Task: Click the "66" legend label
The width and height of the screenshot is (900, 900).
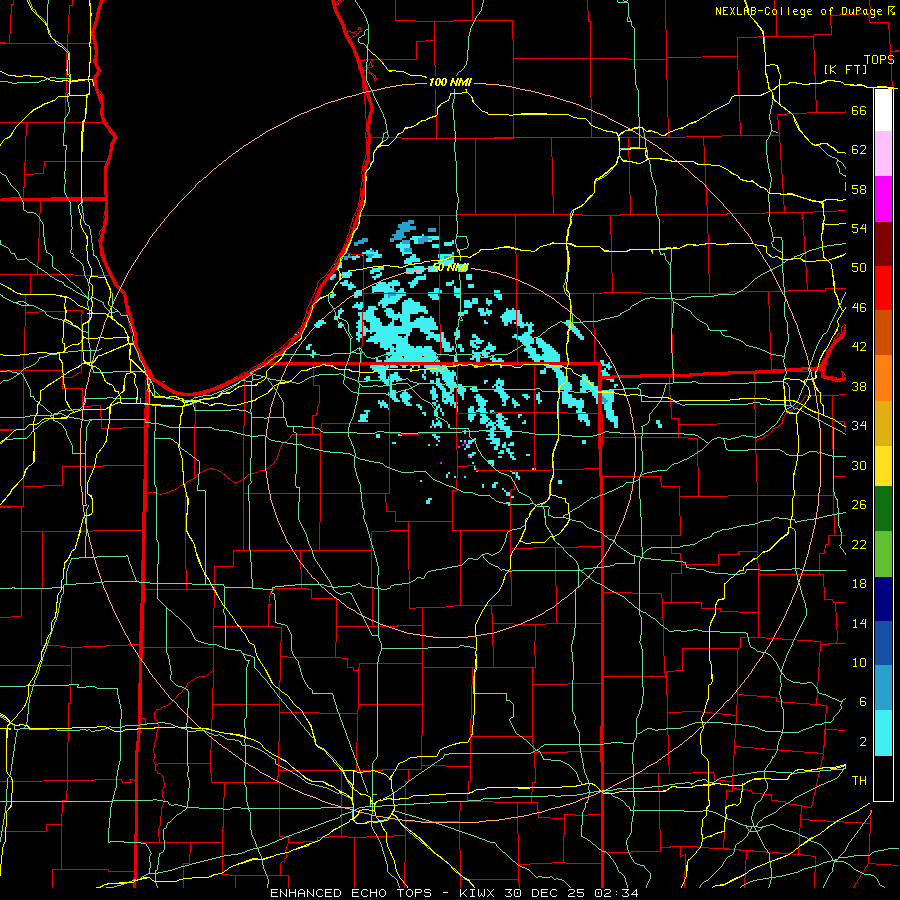Action: pos(859,110)
